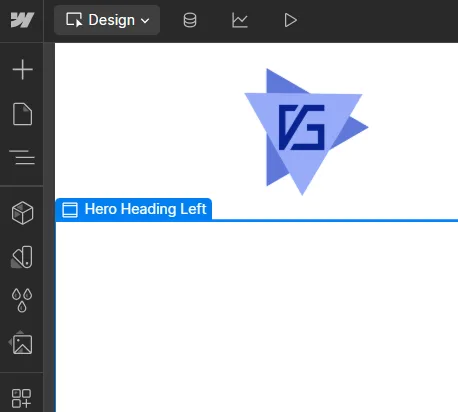The height and width of the screenshot is (412, 458).
Task: Start Preview with the play icon
Action: click(x=290, y=20)
